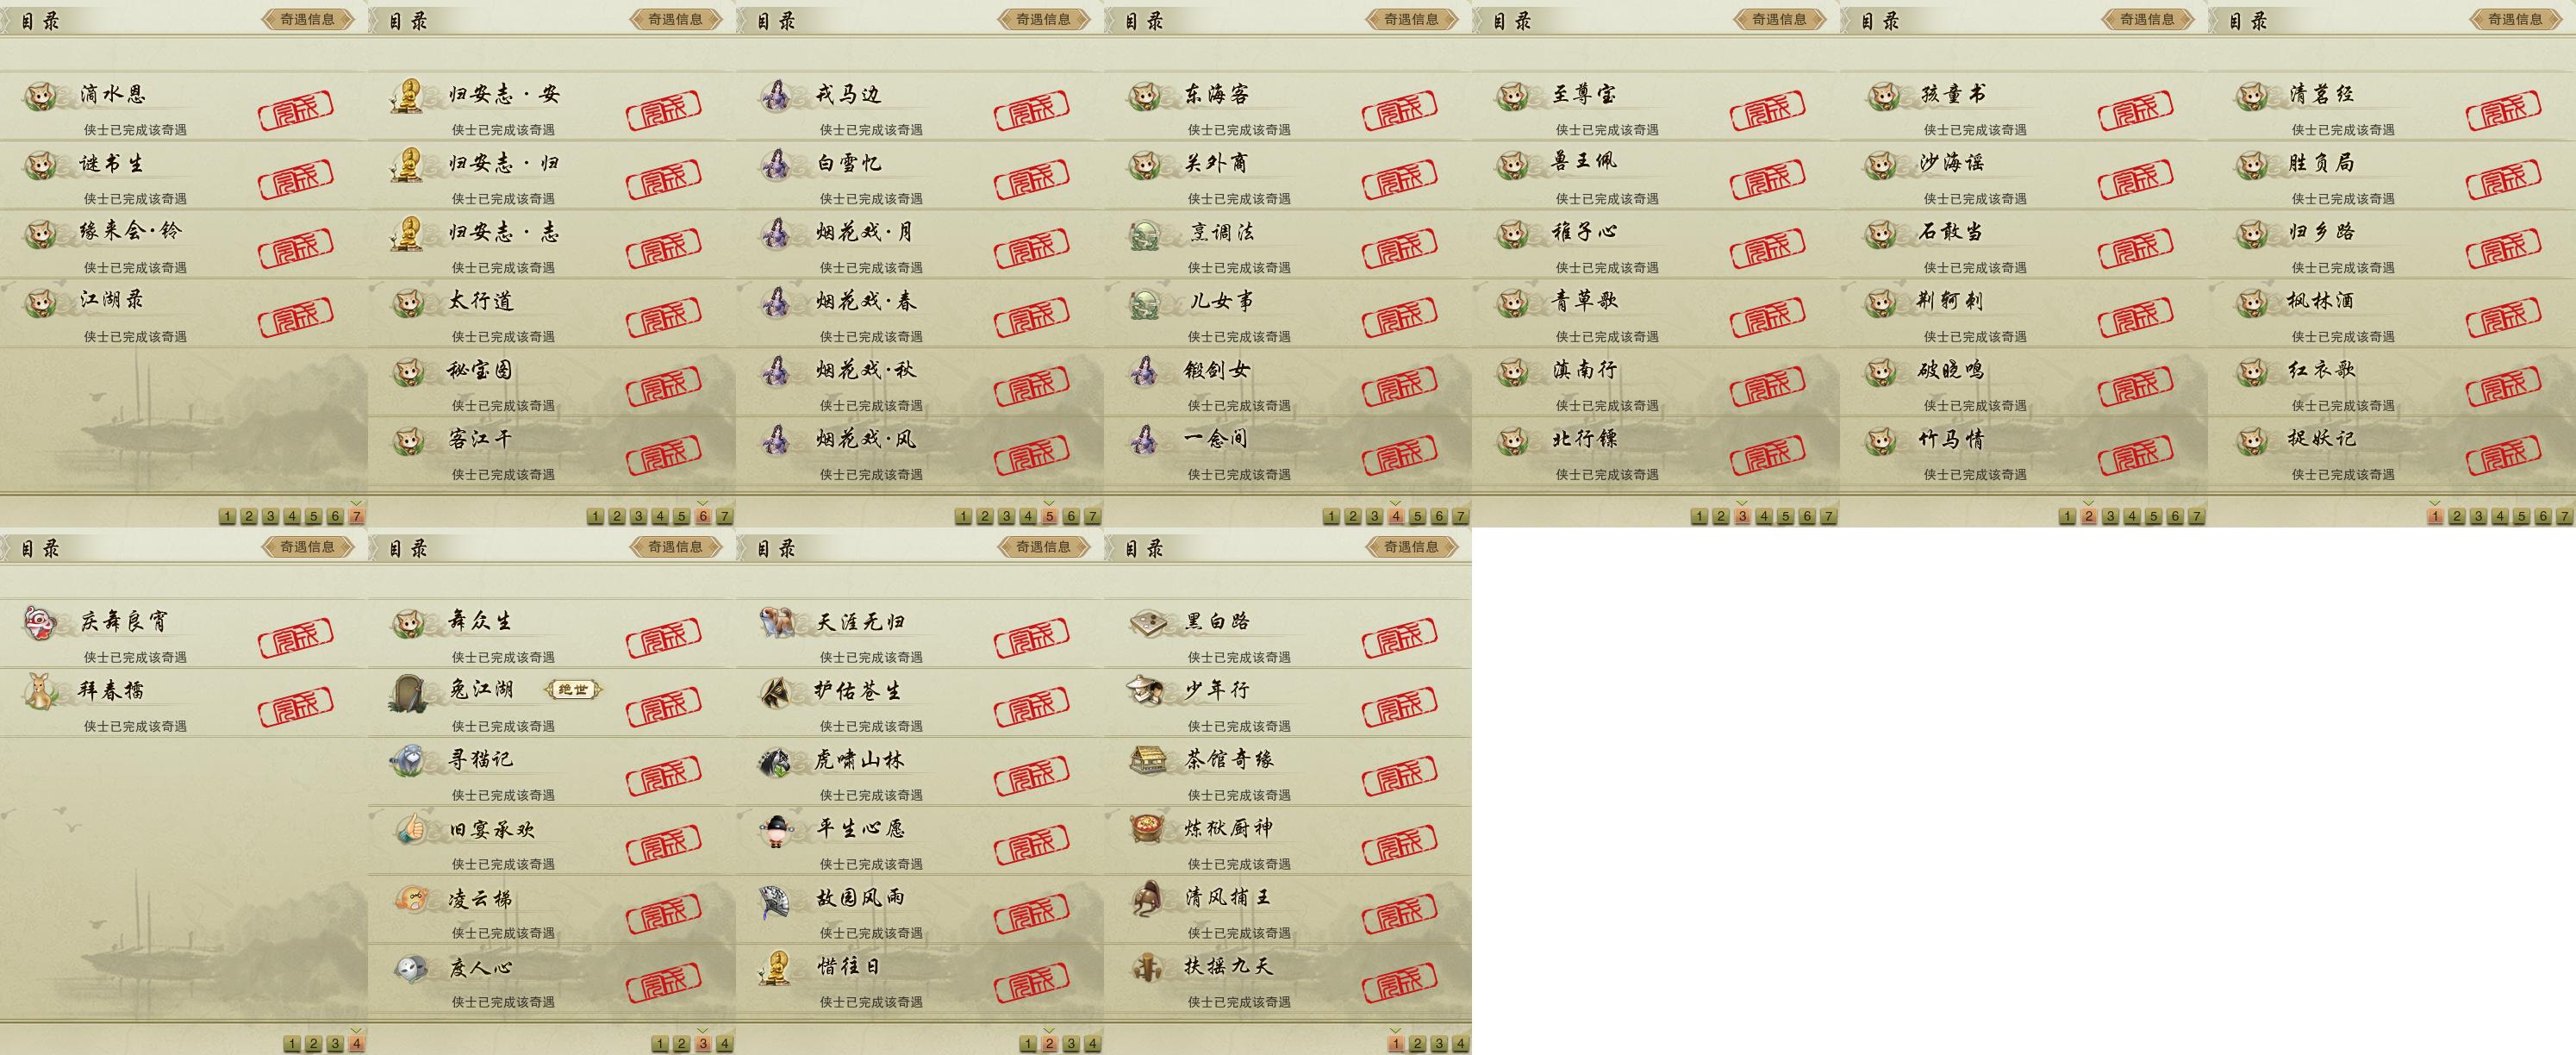Open the 天涯无归 adventure entry
Image resolution: width=2576 pixels, height=1055 pixels.
click(920, 634)
